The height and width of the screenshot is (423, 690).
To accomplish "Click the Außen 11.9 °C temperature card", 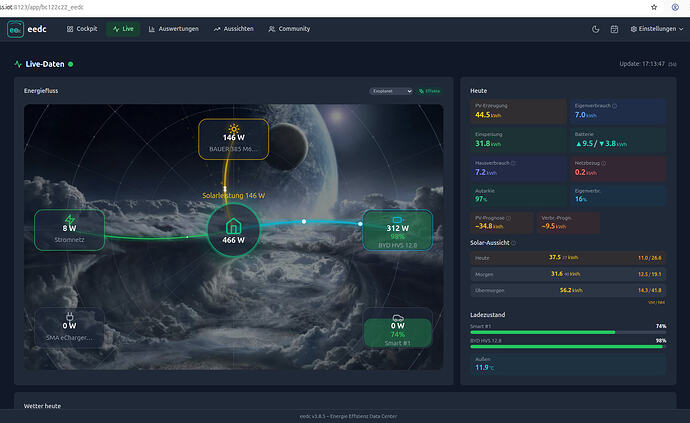I will point(568,364).
